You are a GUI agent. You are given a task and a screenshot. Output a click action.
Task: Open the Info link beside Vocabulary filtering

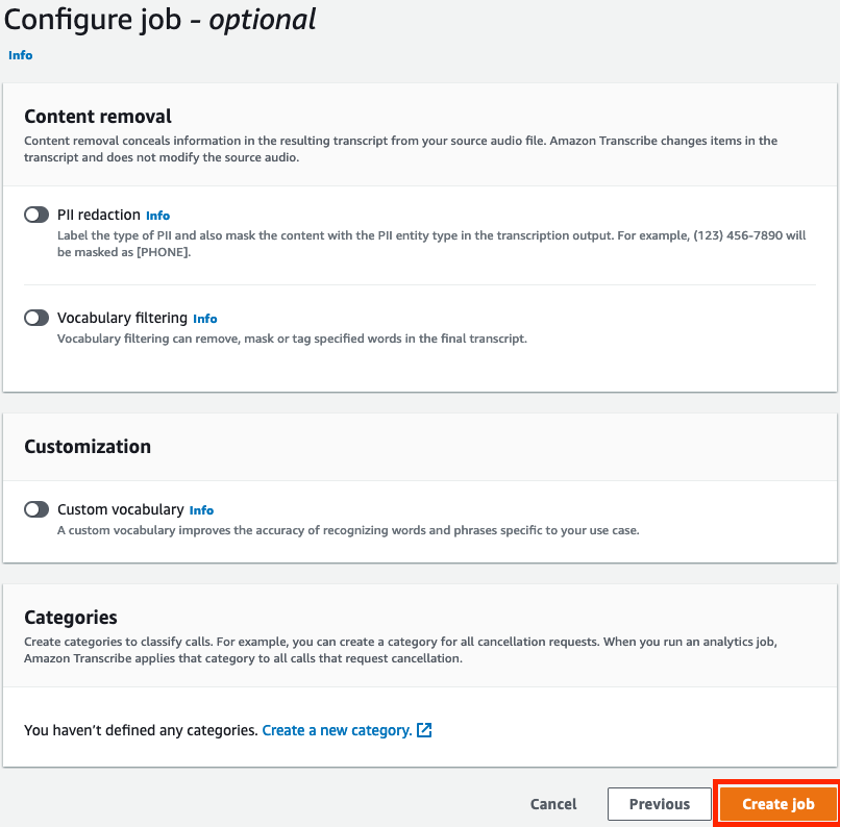pyautogui.click(x=205, y=319)
